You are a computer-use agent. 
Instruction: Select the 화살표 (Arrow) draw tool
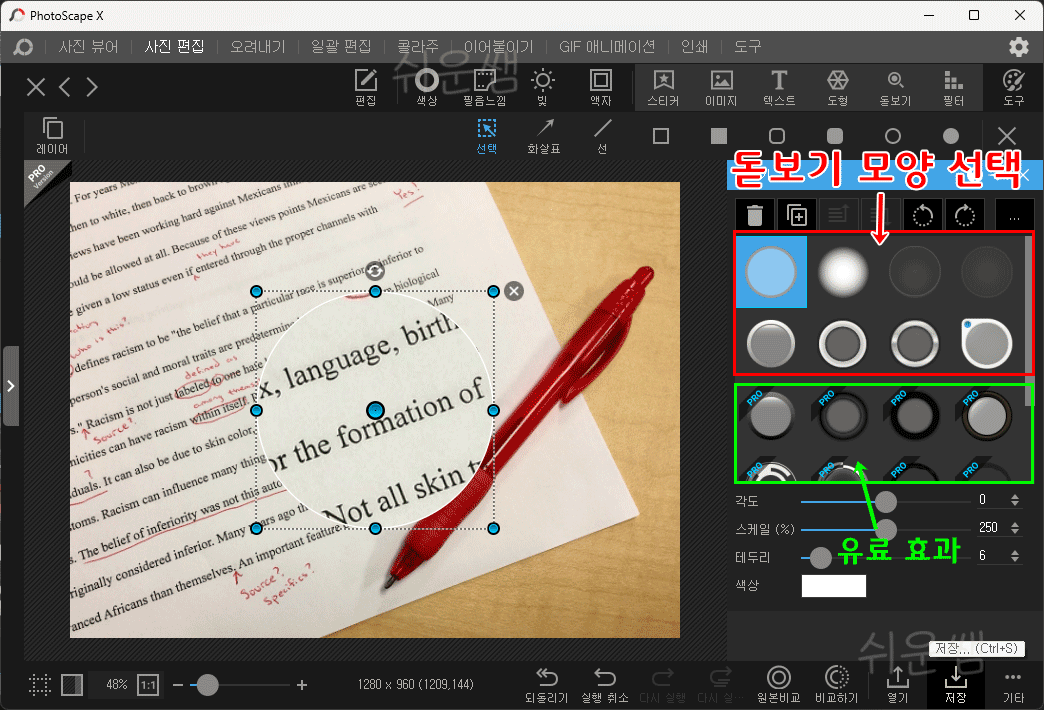pyautogui.click(x=544, y=136)
